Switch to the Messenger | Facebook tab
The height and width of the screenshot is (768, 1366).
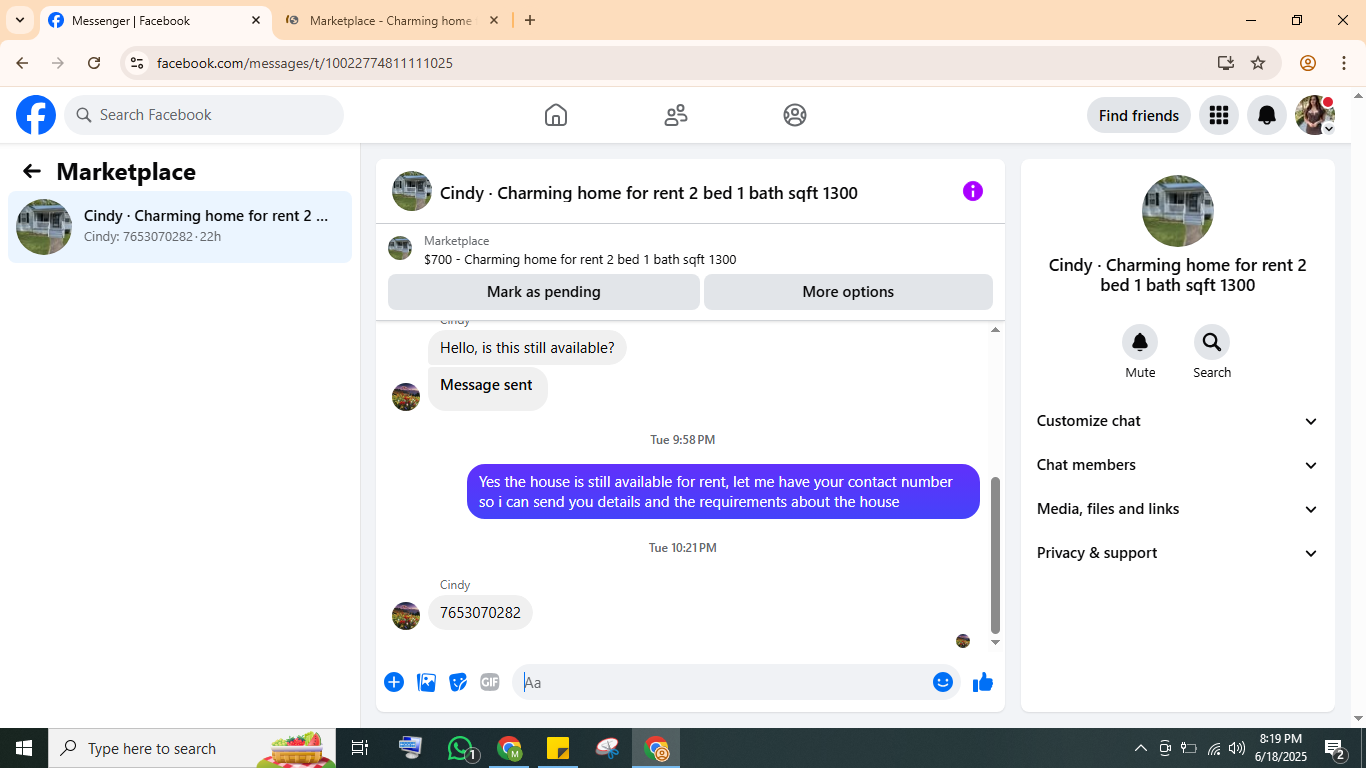click(x=155, y=20)
